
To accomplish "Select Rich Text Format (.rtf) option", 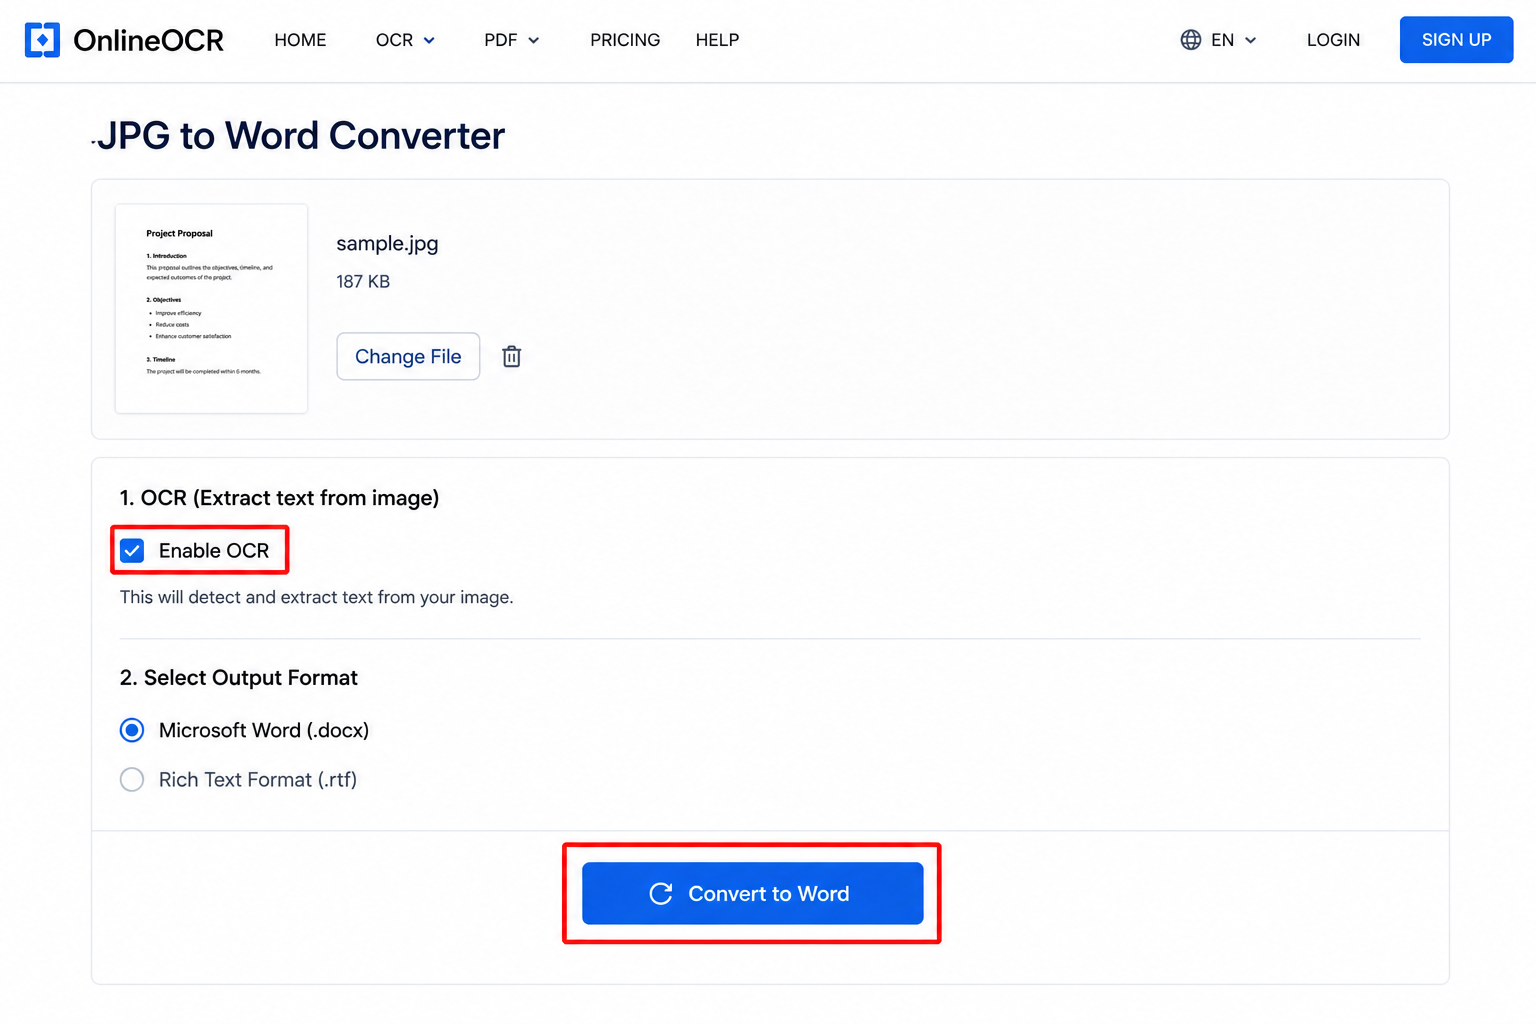I will [x=132, y=779].
